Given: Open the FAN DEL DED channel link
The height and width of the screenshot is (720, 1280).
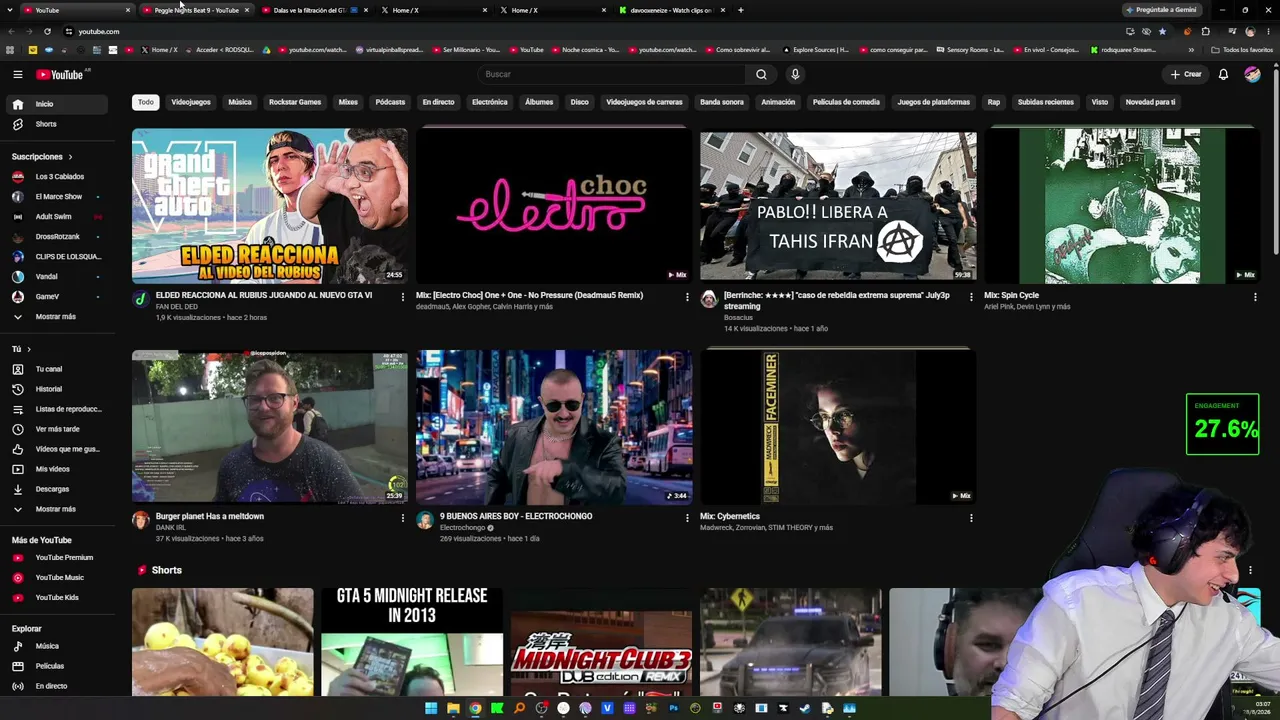Looking at the screenshot, I should pyautogui.click(x=176, y=307).
